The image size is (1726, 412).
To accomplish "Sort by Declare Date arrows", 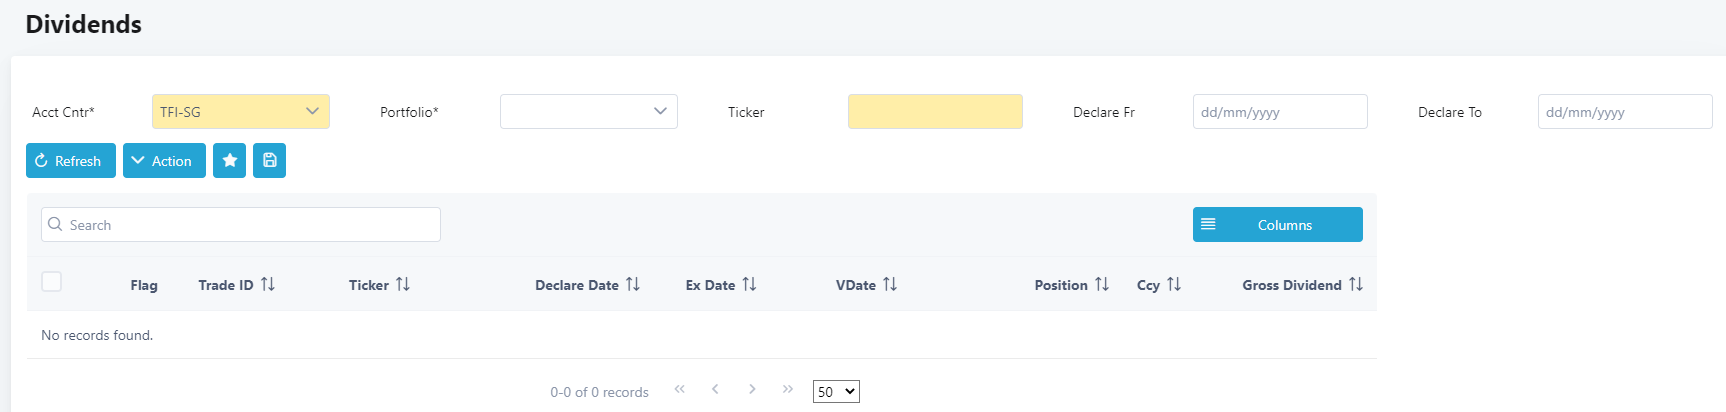I will [x=633, y=285].
